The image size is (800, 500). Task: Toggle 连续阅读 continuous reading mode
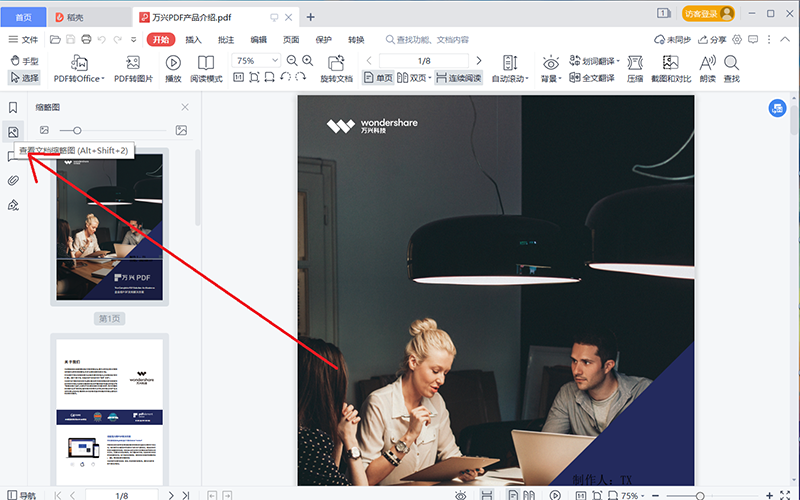point(459,77)
